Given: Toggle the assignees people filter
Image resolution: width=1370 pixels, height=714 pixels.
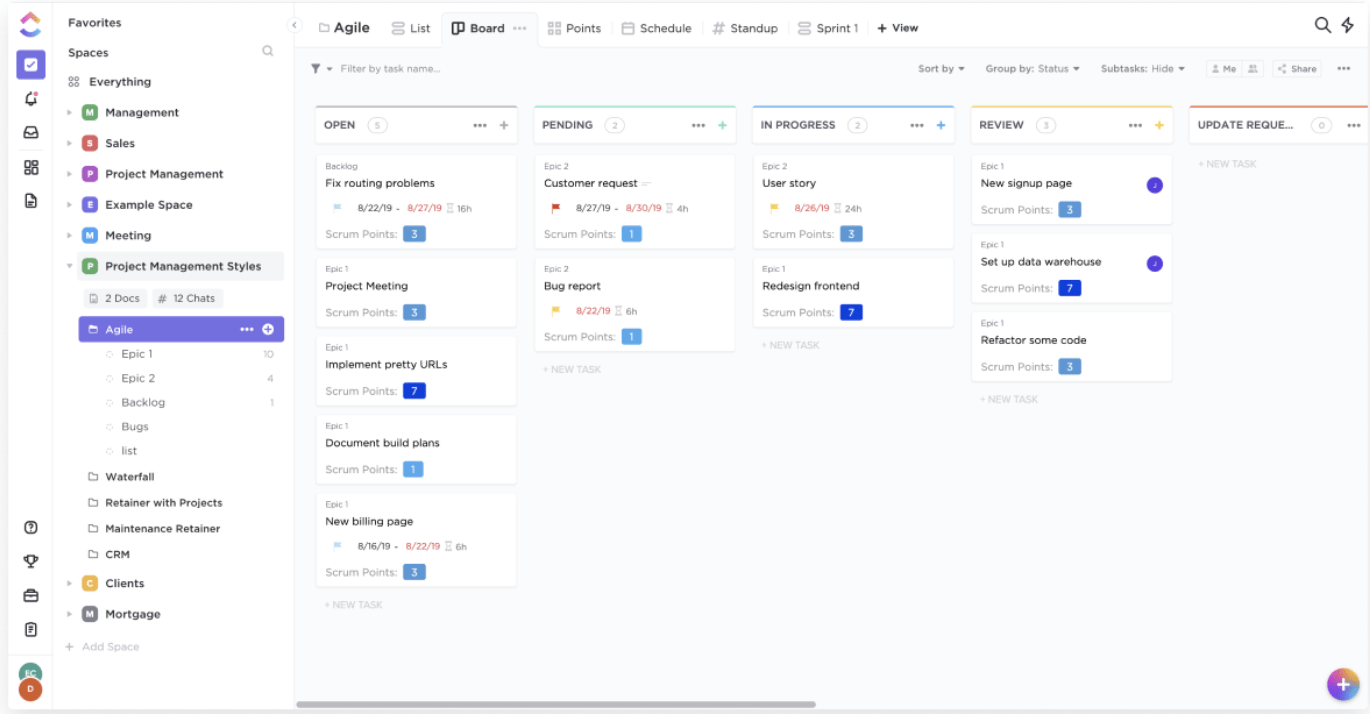Looking at the screenshot, I should coord(1253,69).
